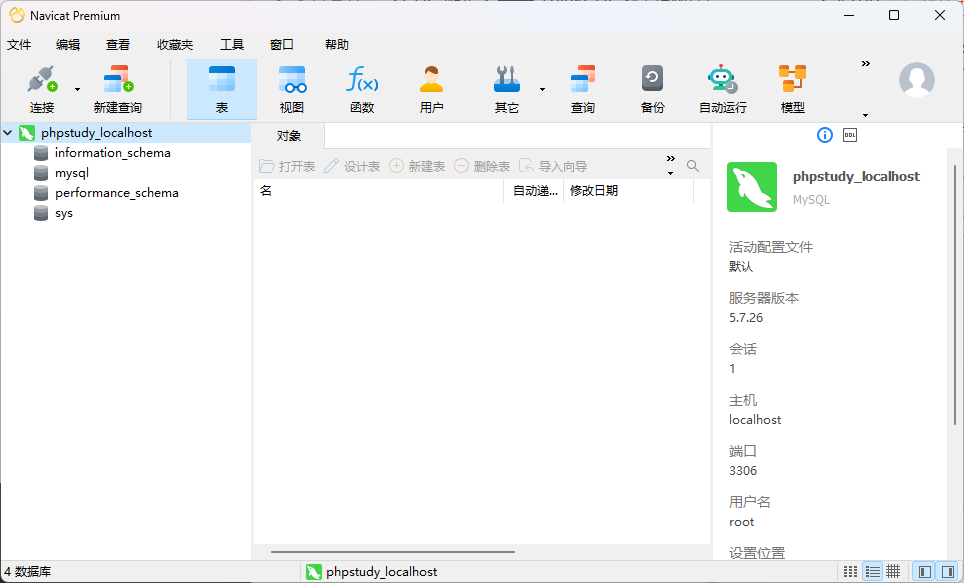Click server version value 5.7.26
964x583 pixels.
click(746, 317)
